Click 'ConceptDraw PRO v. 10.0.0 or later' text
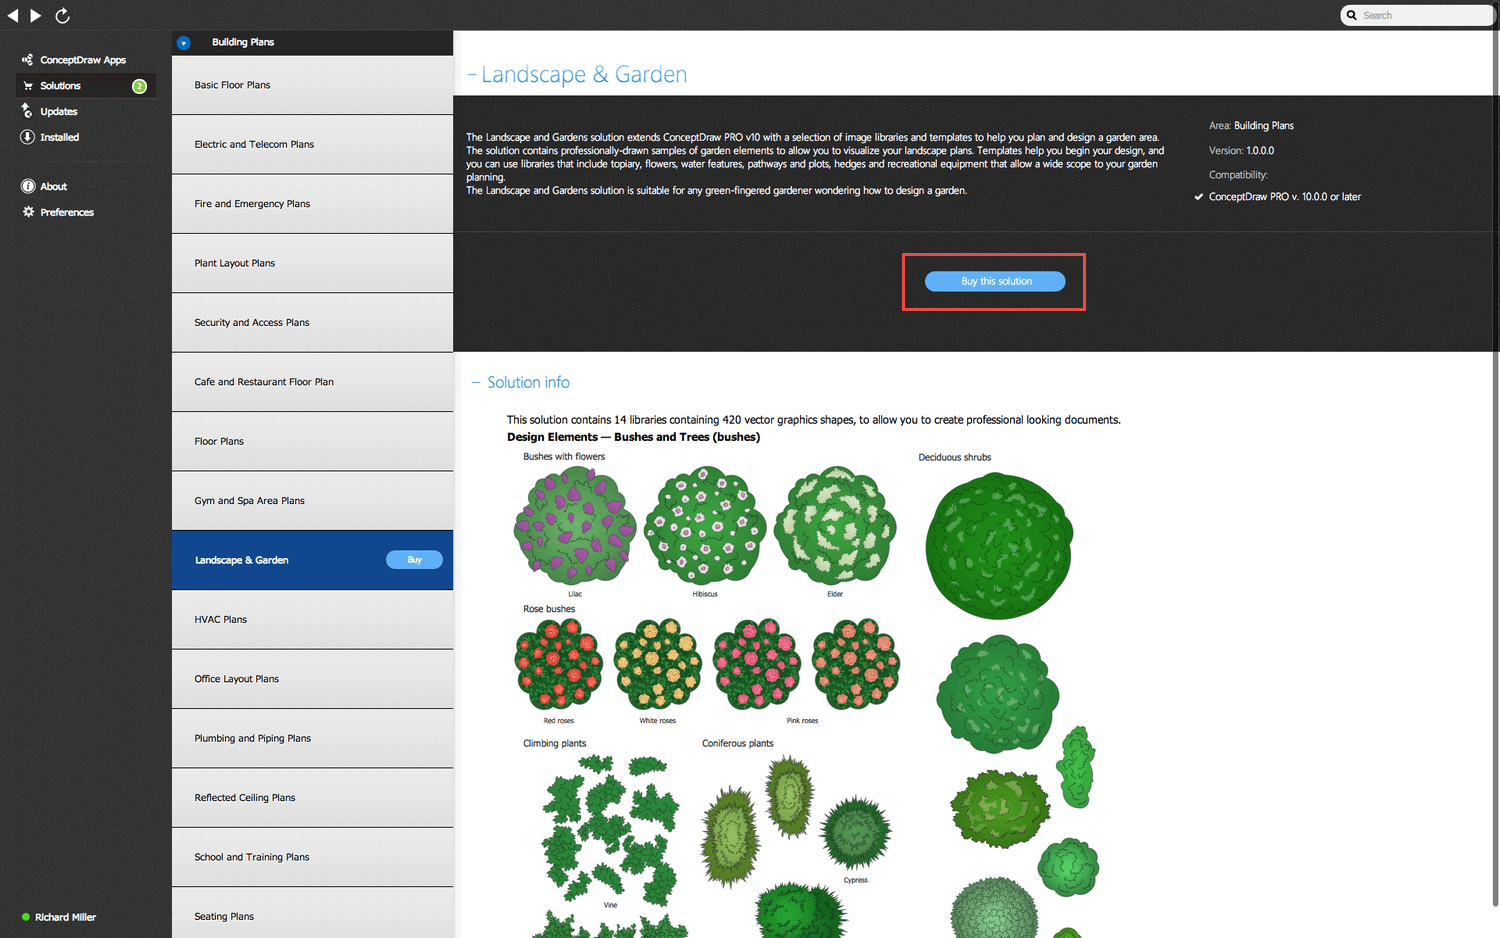This screenshot has height=938, width=1500. (1285, 197)
